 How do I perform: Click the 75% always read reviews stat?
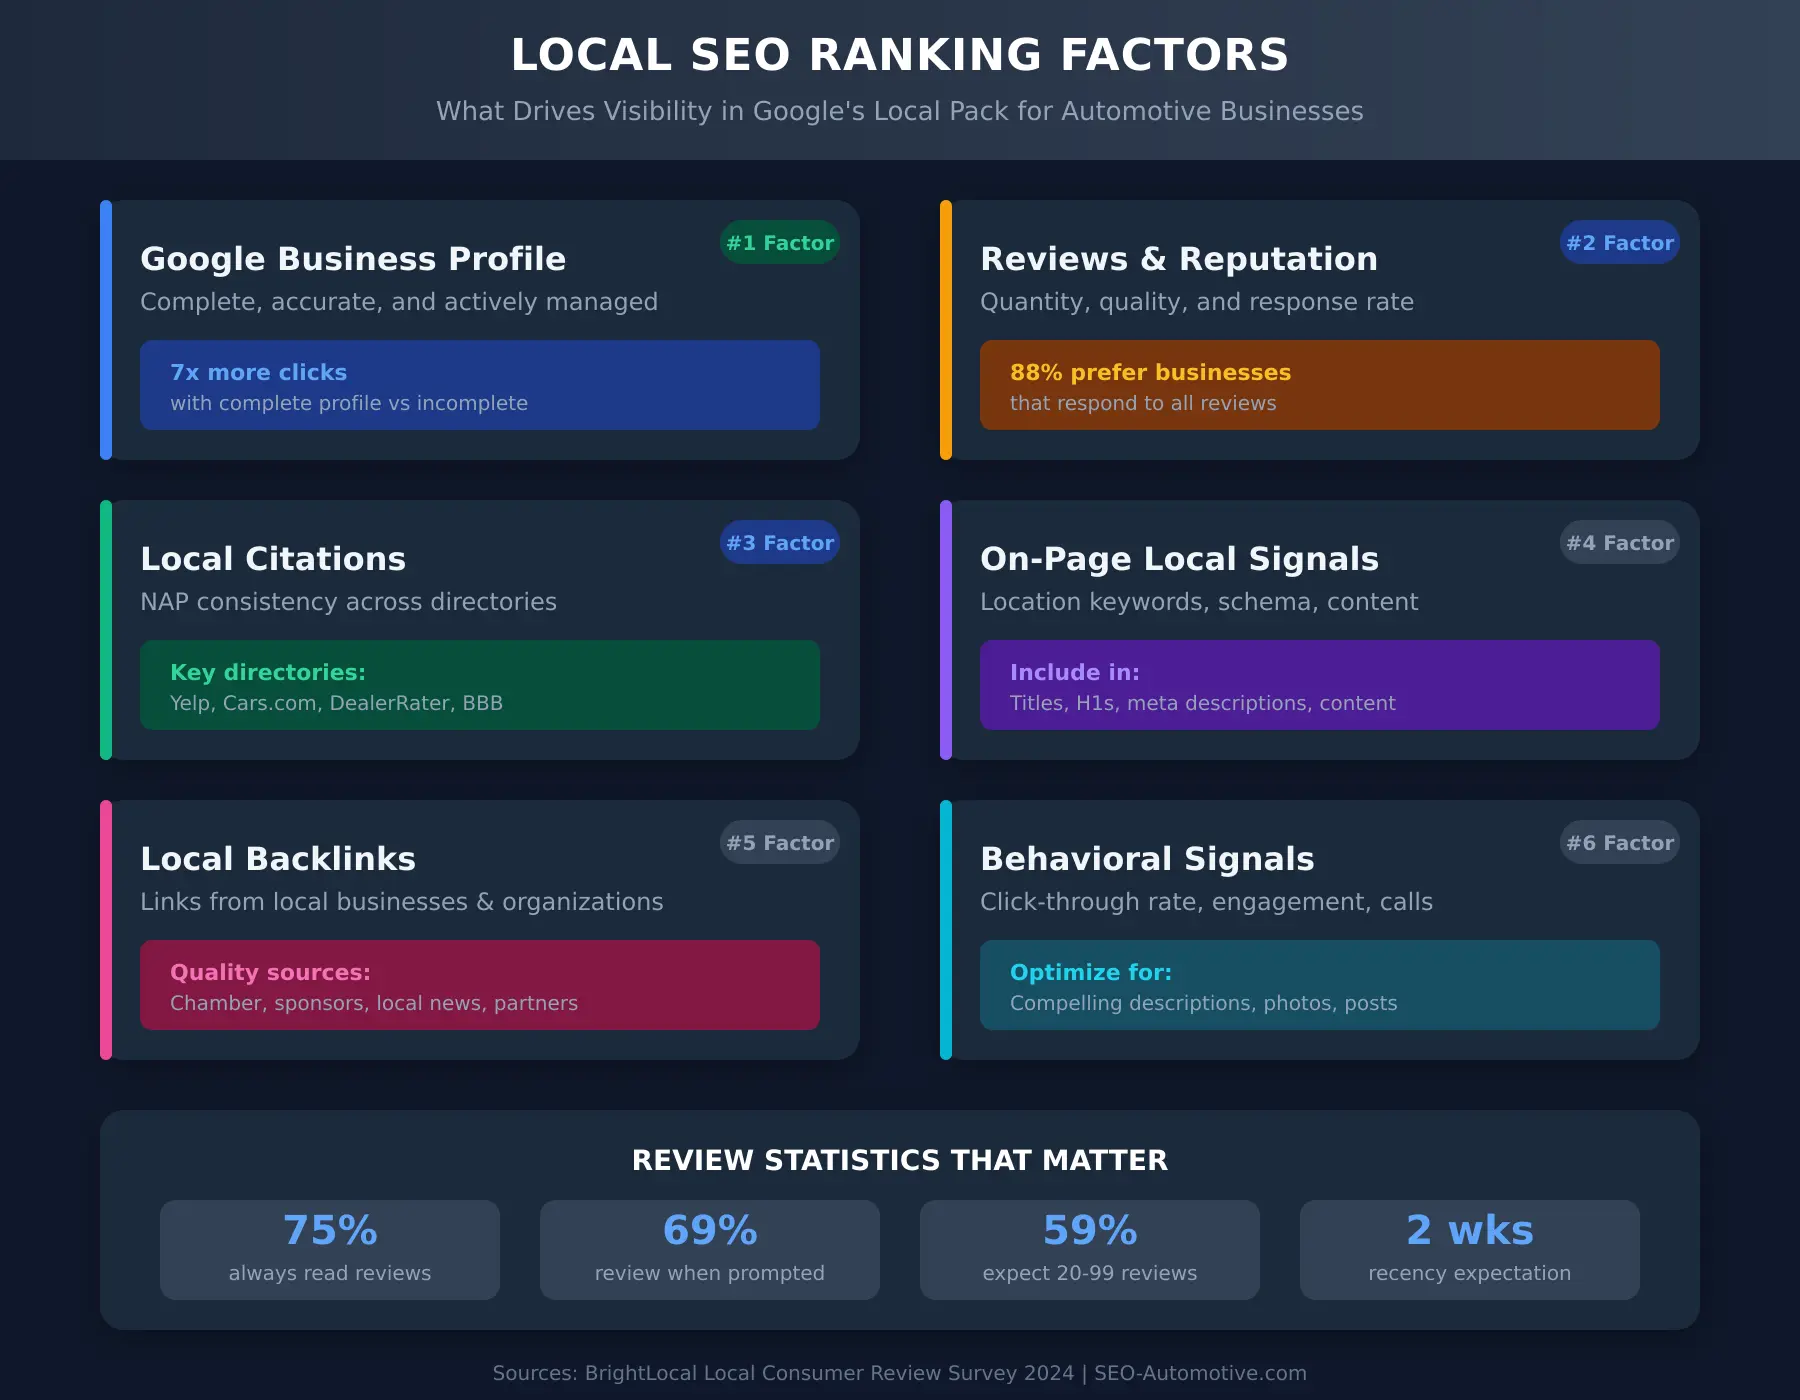point(329,1249)
